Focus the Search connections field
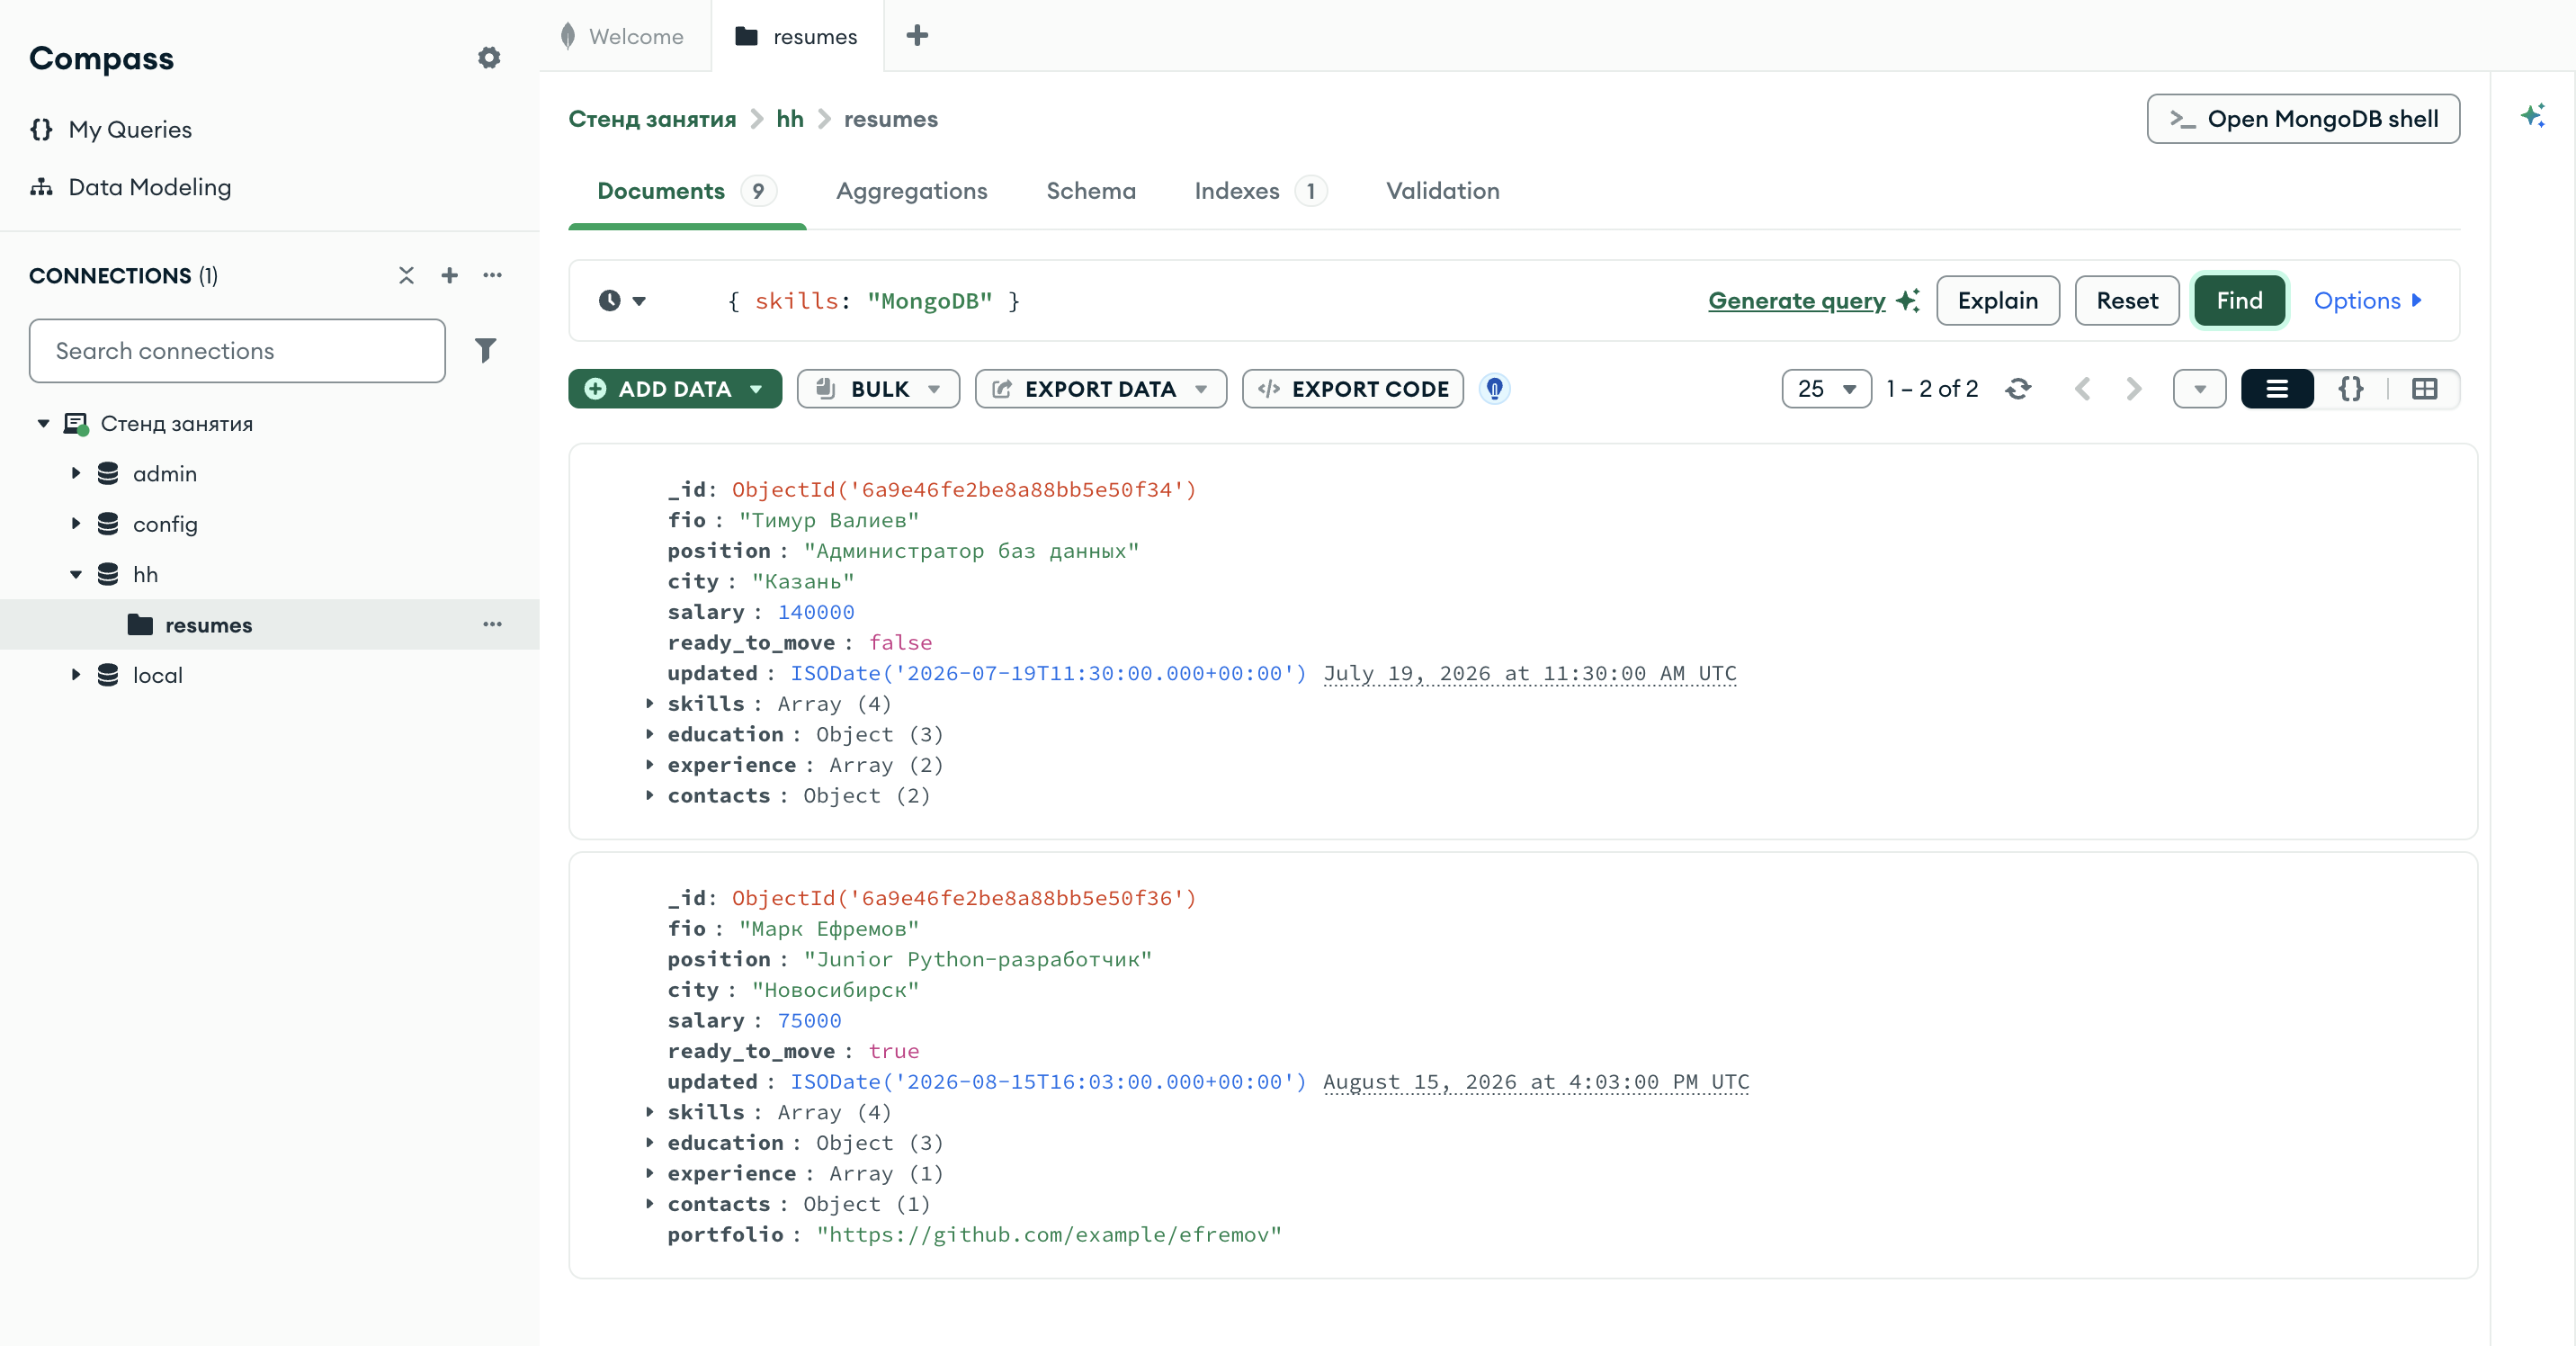The height and width of the screenshot is (1346, 2576). click(x=237, y=351)
